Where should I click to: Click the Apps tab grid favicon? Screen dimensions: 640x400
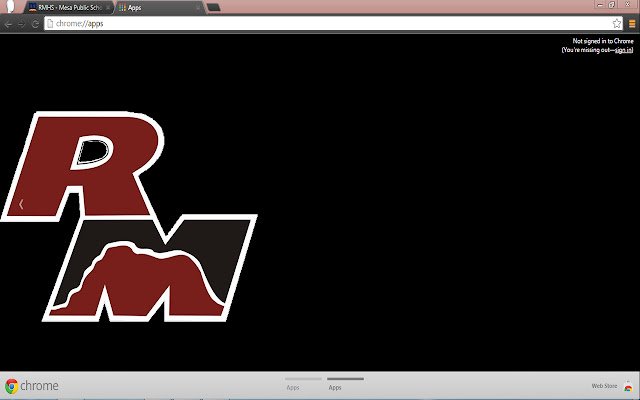click(122, 8)
